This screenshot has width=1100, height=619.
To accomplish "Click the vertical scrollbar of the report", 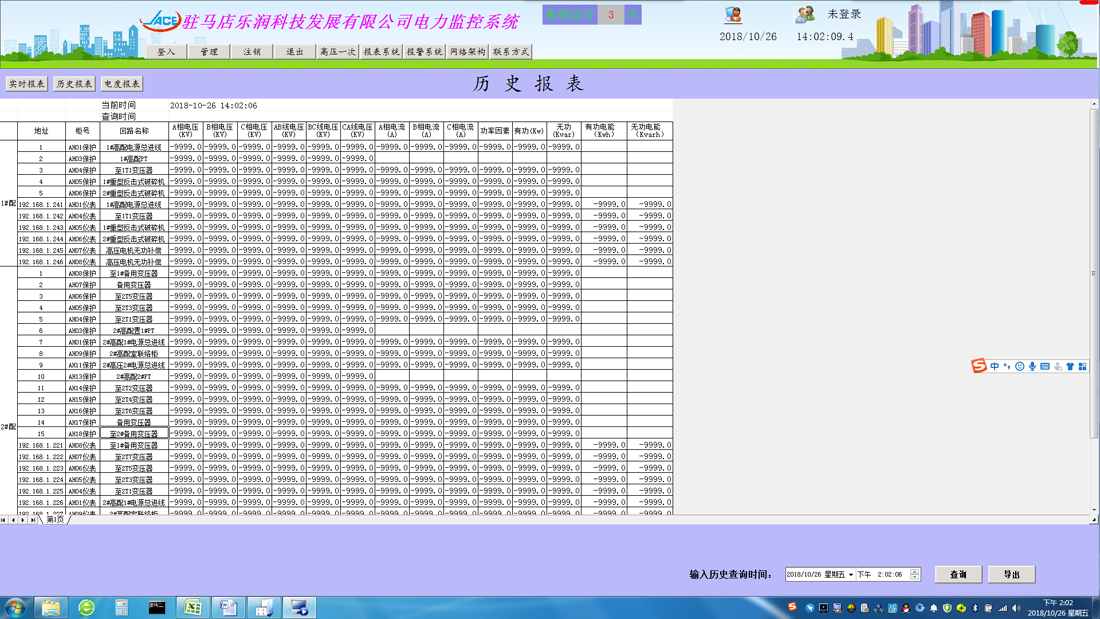I will coord(1094,274).
